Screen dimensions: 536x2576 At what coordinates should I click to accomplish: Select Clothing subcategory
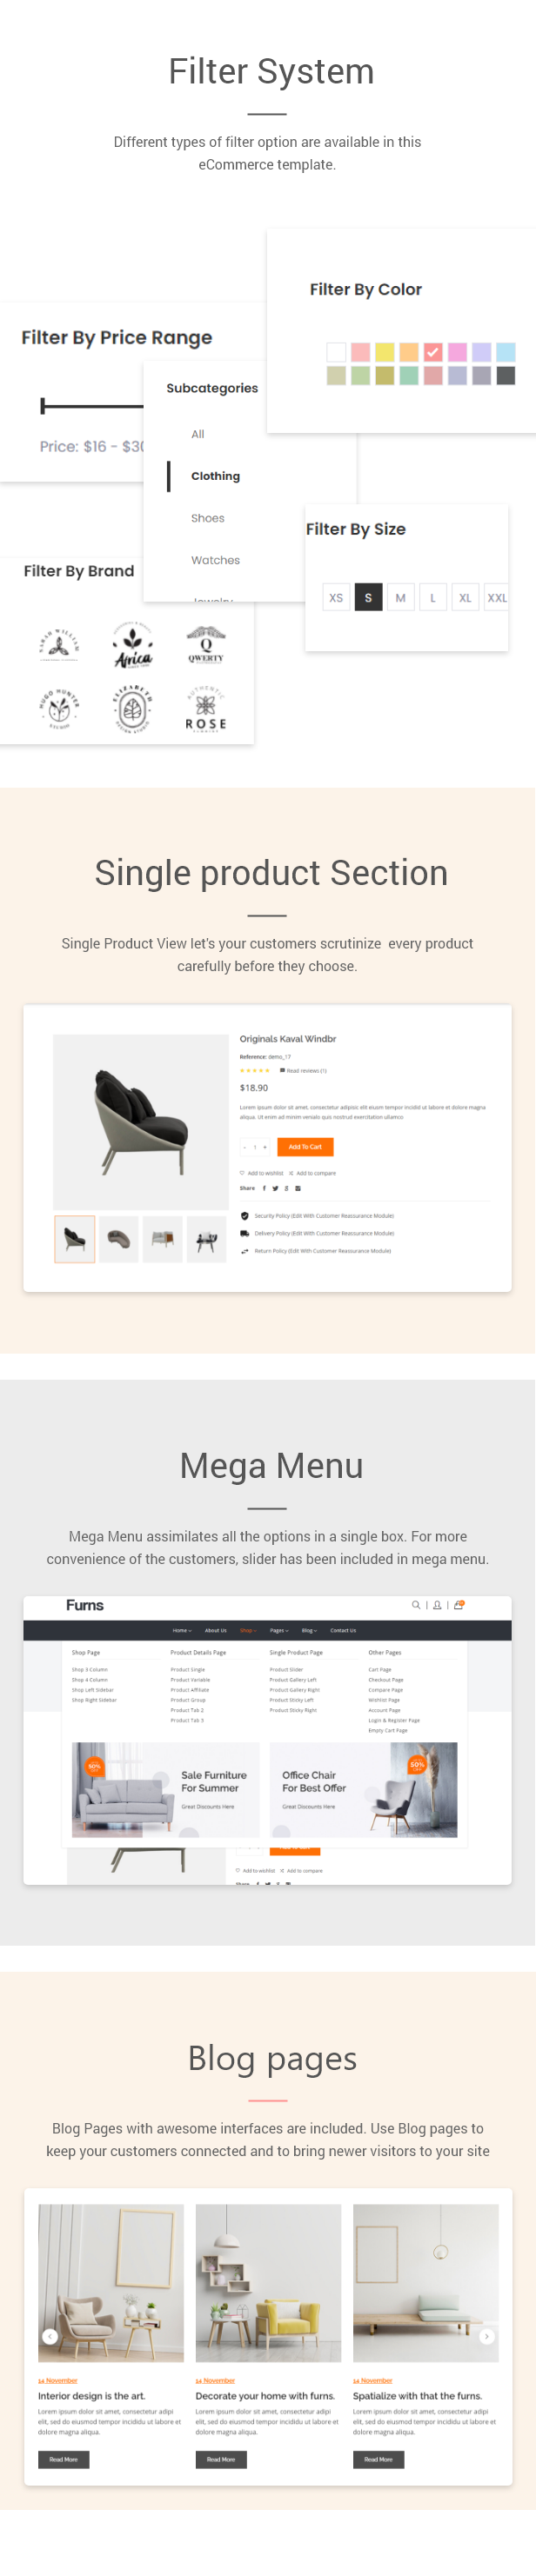click(215, 476)
